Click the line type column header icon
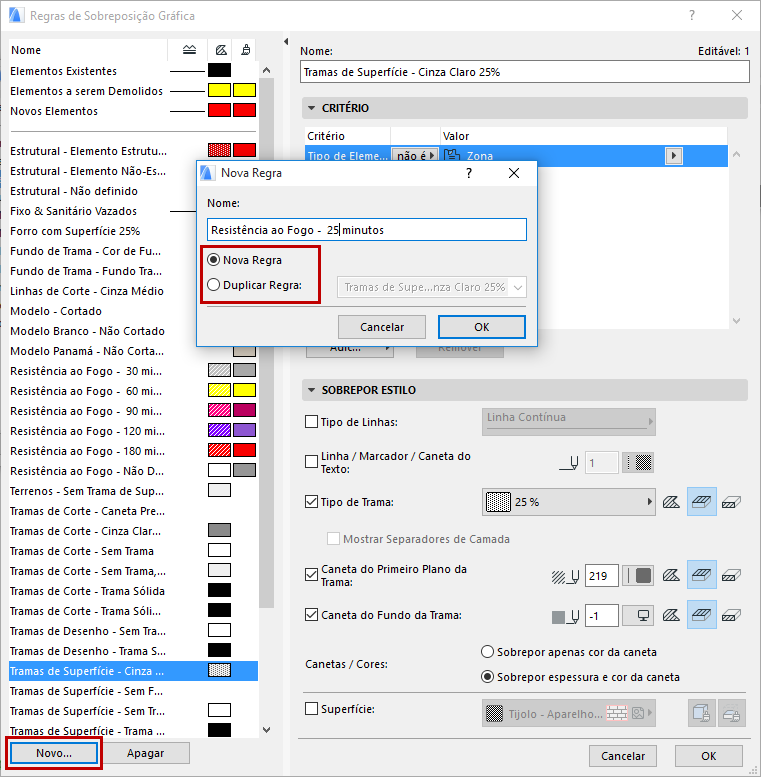Image resolution: width=761 pixels, height=777 pixels. [x=189, y=50]
